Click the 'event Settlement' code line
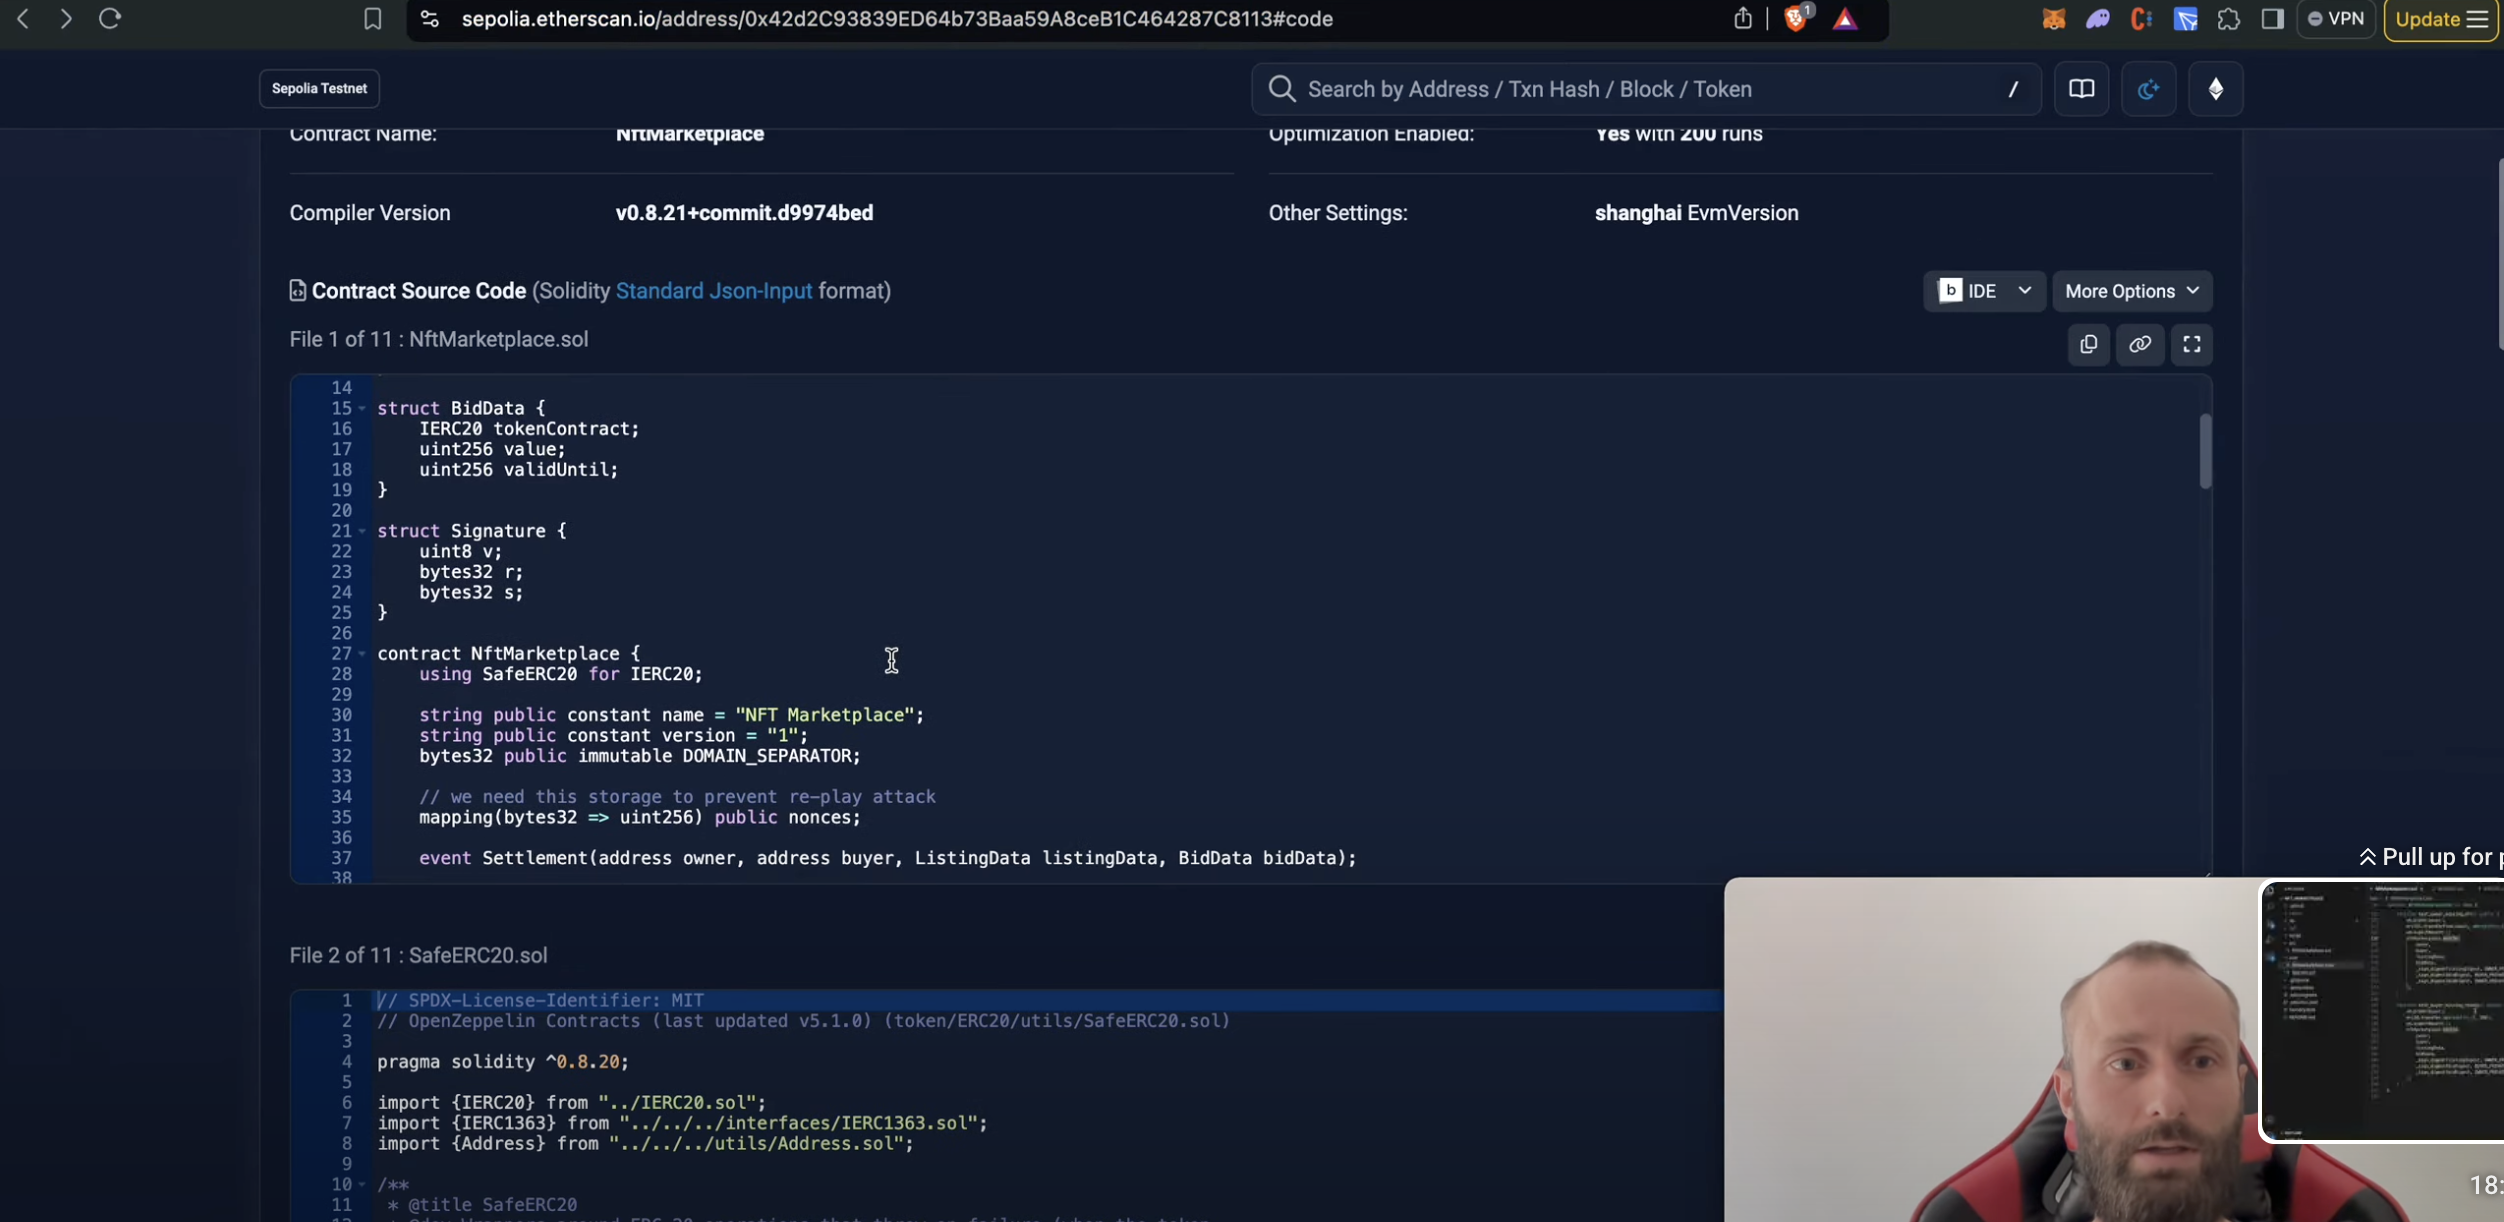This screenshot has height=1222, width=2504. pos(888,858)
